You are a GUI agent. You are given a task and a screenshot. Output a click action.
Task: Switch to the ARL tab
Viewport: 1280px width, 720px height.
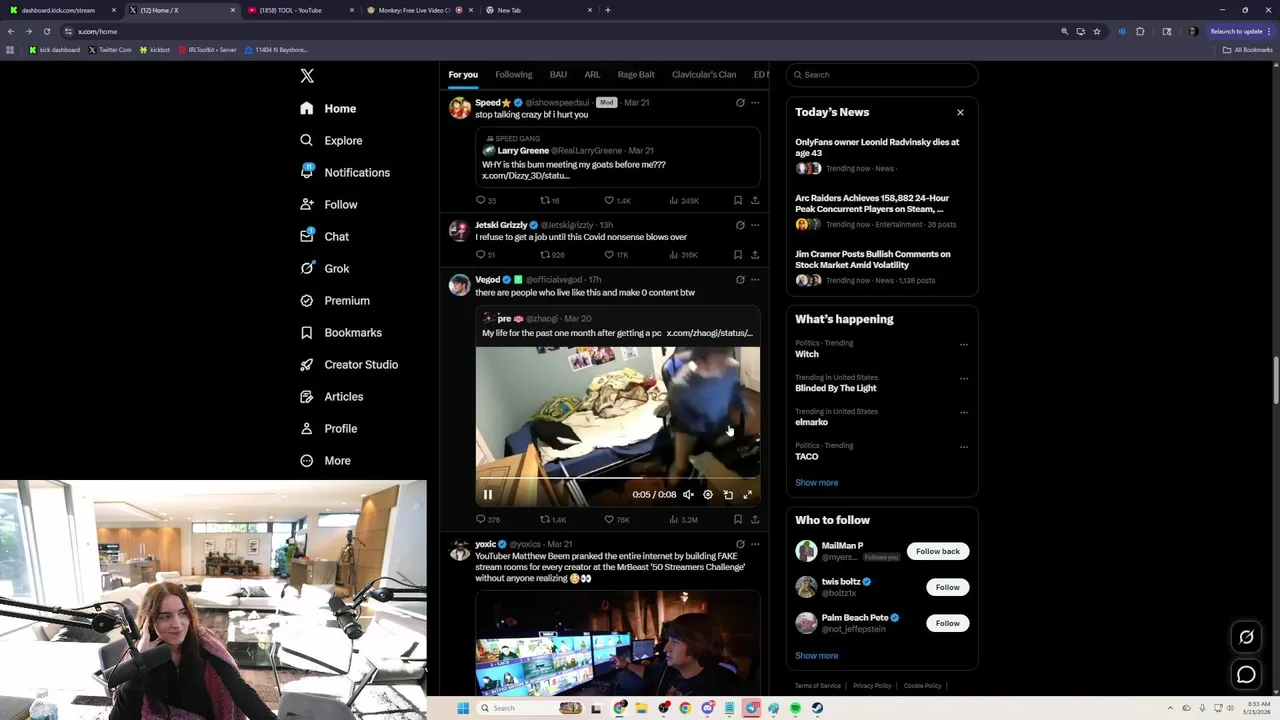point(592,74)
